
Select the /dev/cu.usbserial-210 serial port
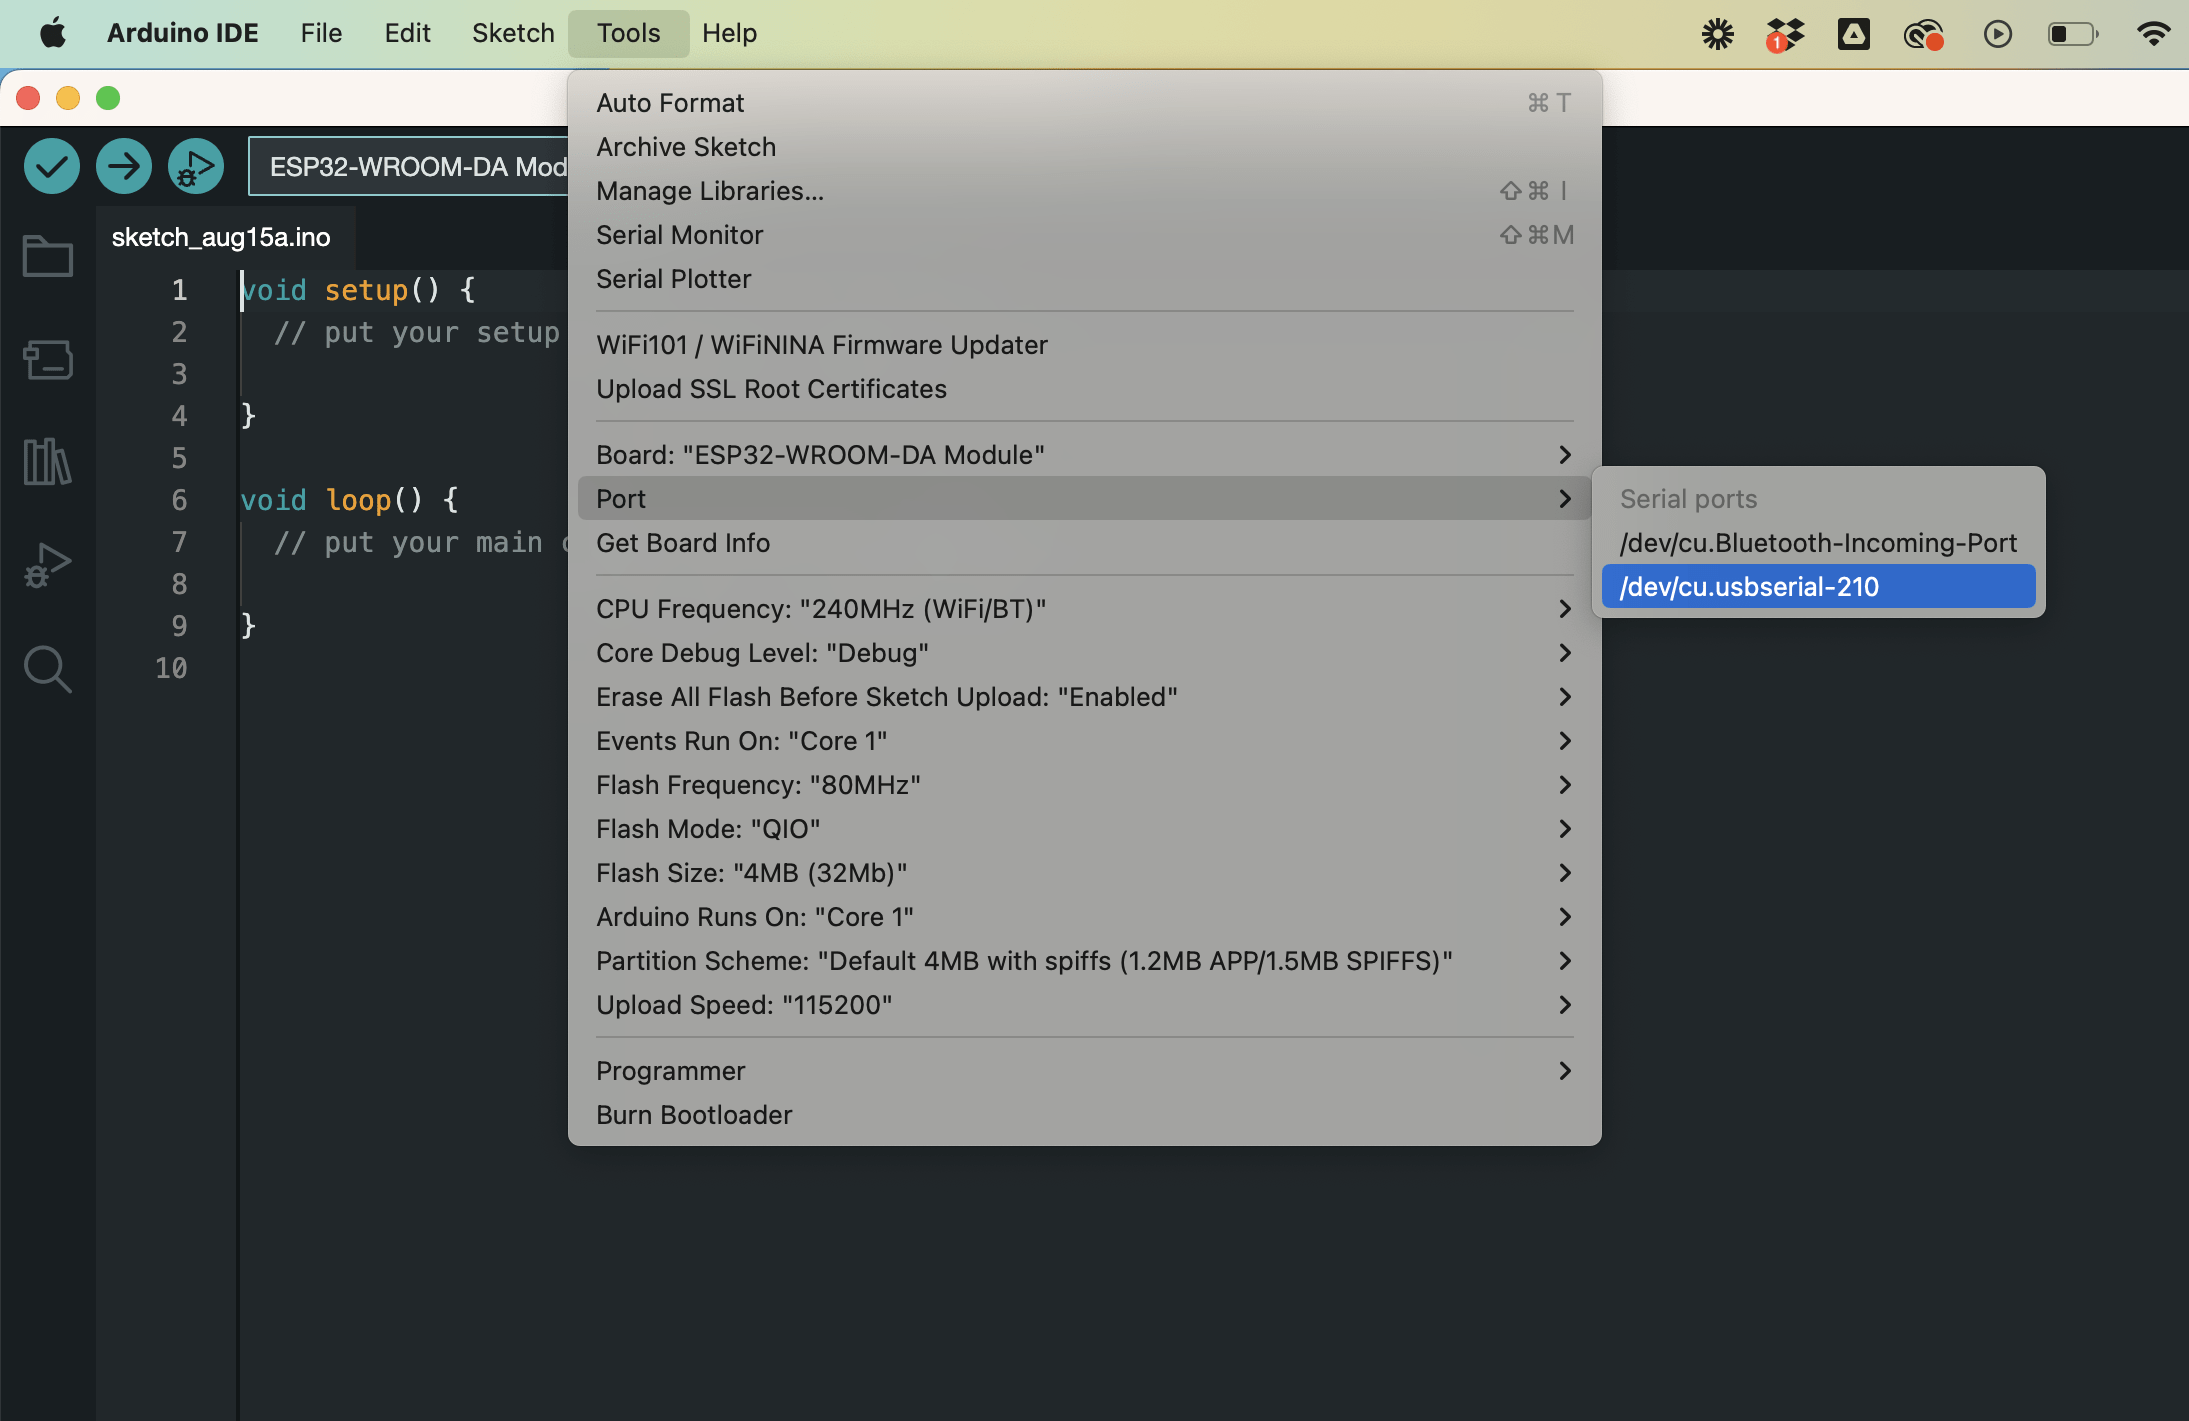(1818, 587)
